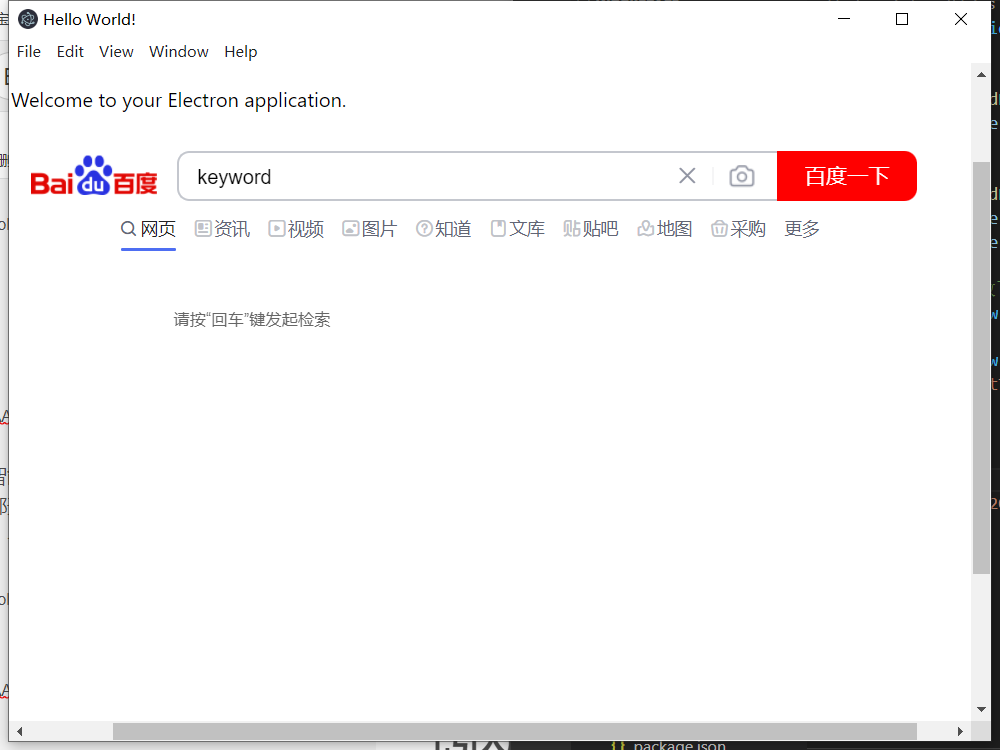Screen dimensions: 1000x750
Task: Open the 地图 tab
Action: pyautogui.click(x=665, y=228)
